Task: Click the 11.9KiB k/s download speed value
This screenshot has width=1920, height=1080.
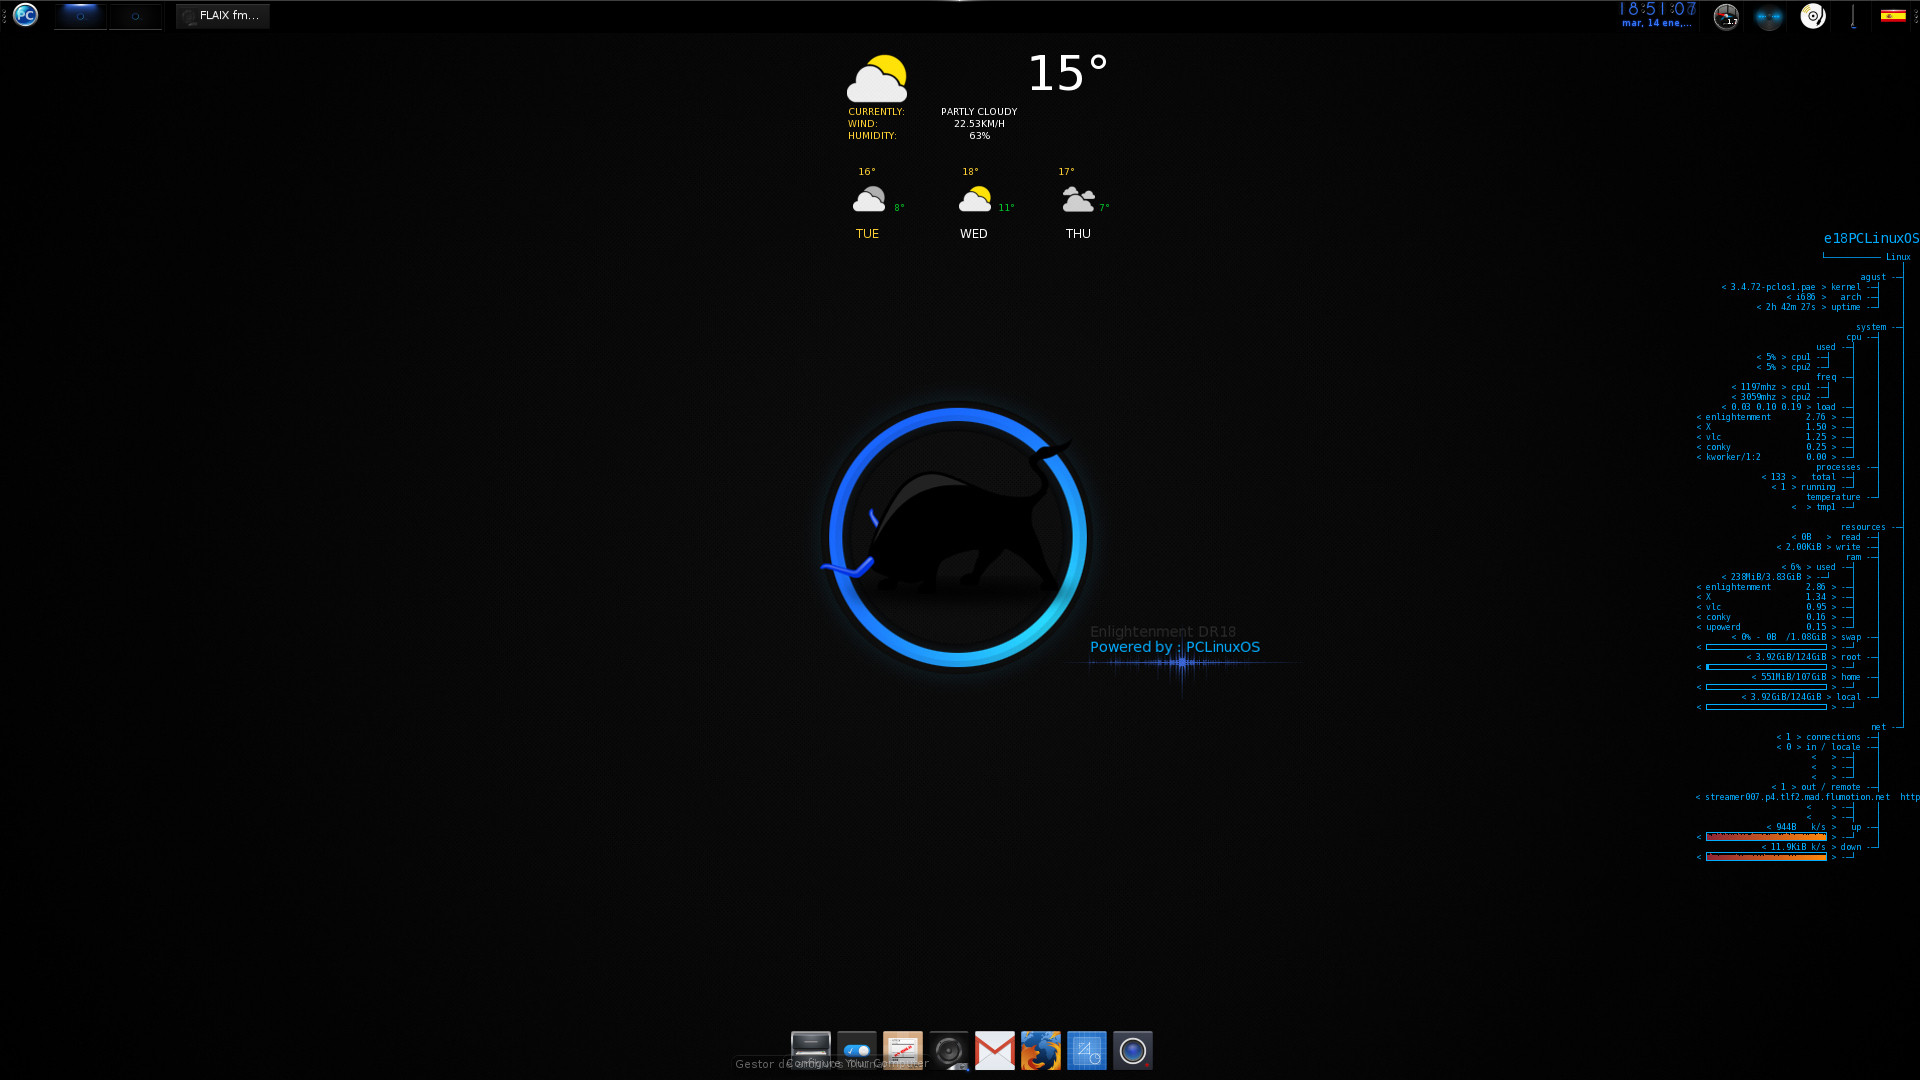Action: point(1797,847)
